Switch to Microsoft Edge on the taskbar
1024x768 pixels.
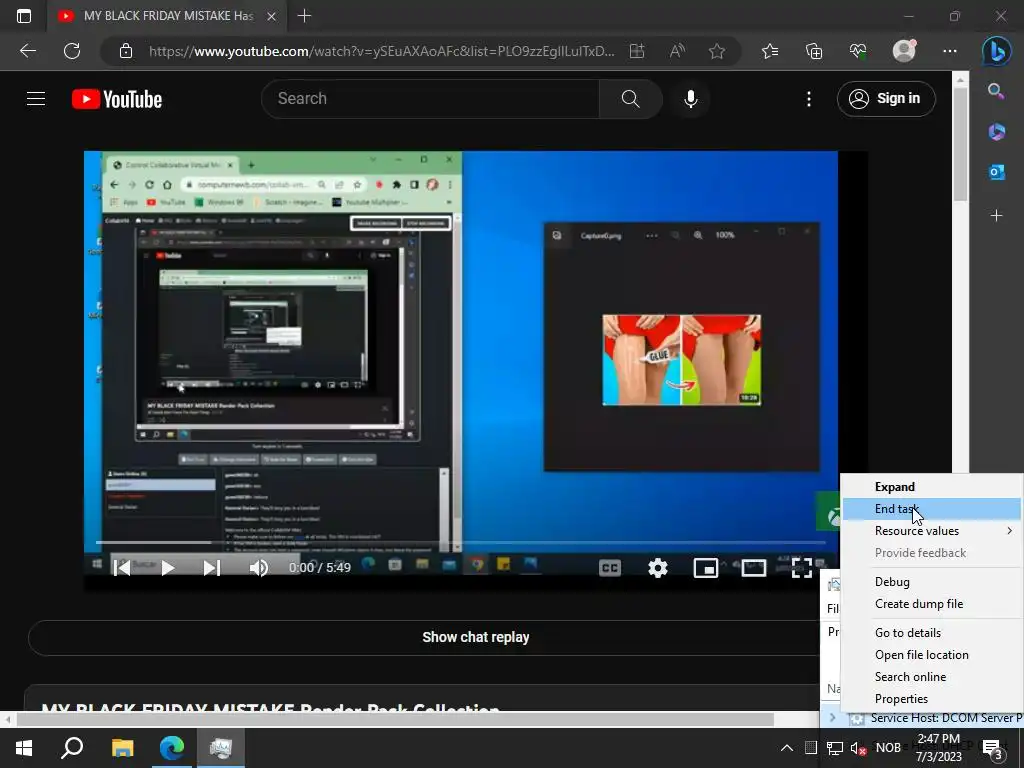tap(172, 748)
